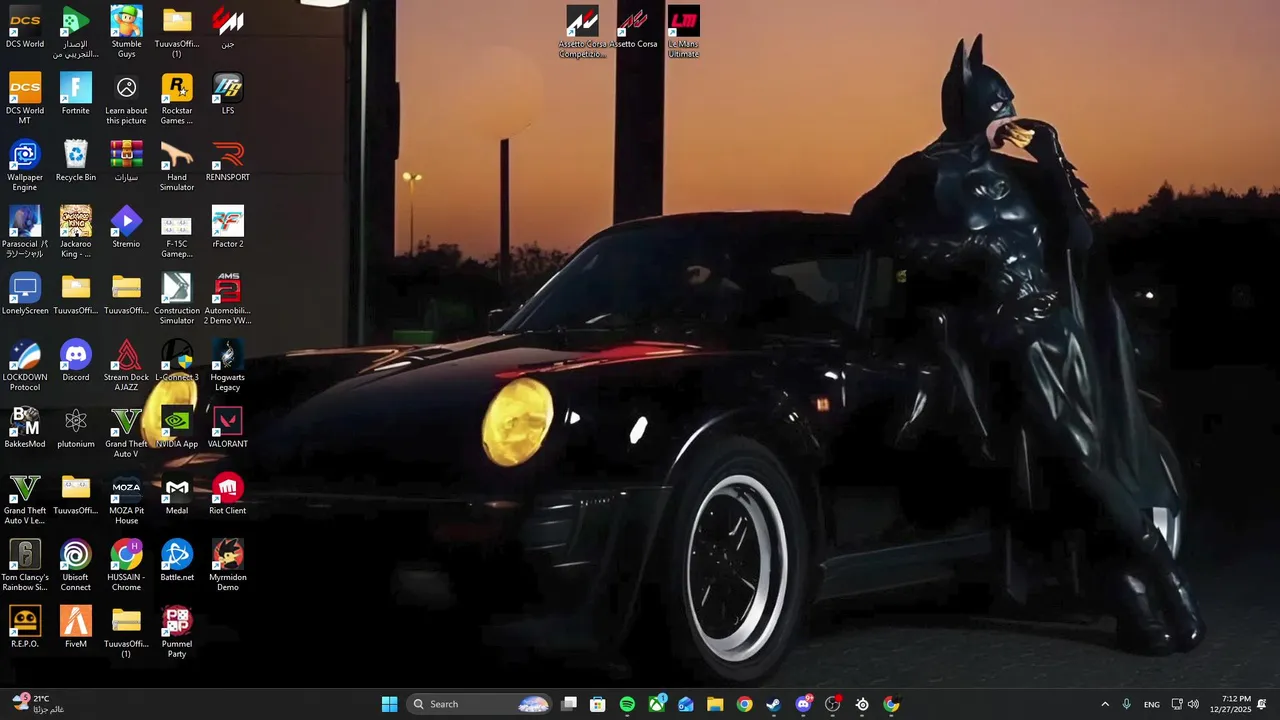This screenshot has height=720, width=1280.
Task: Open Construction Simulator shortcut
Action: 177,298
